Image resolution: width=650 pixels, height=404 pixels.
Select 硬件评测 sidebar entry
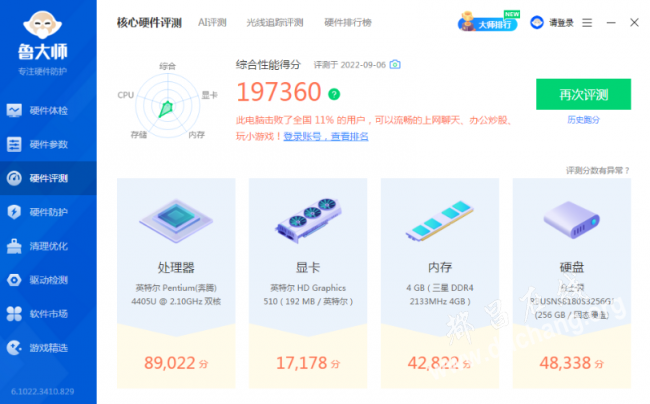48,178
